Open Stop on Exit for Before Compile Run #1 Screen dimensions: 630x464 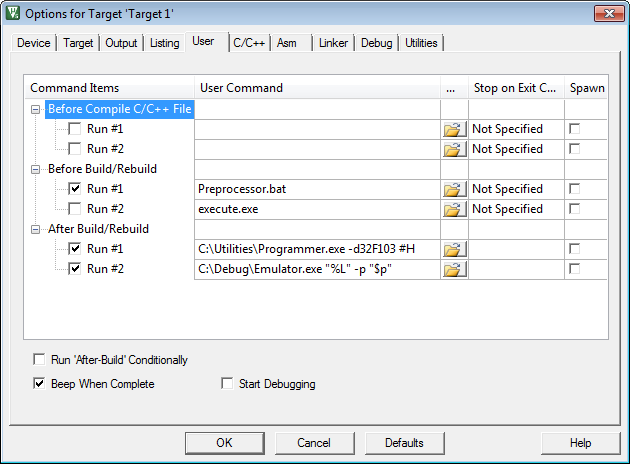pos(516,129)
